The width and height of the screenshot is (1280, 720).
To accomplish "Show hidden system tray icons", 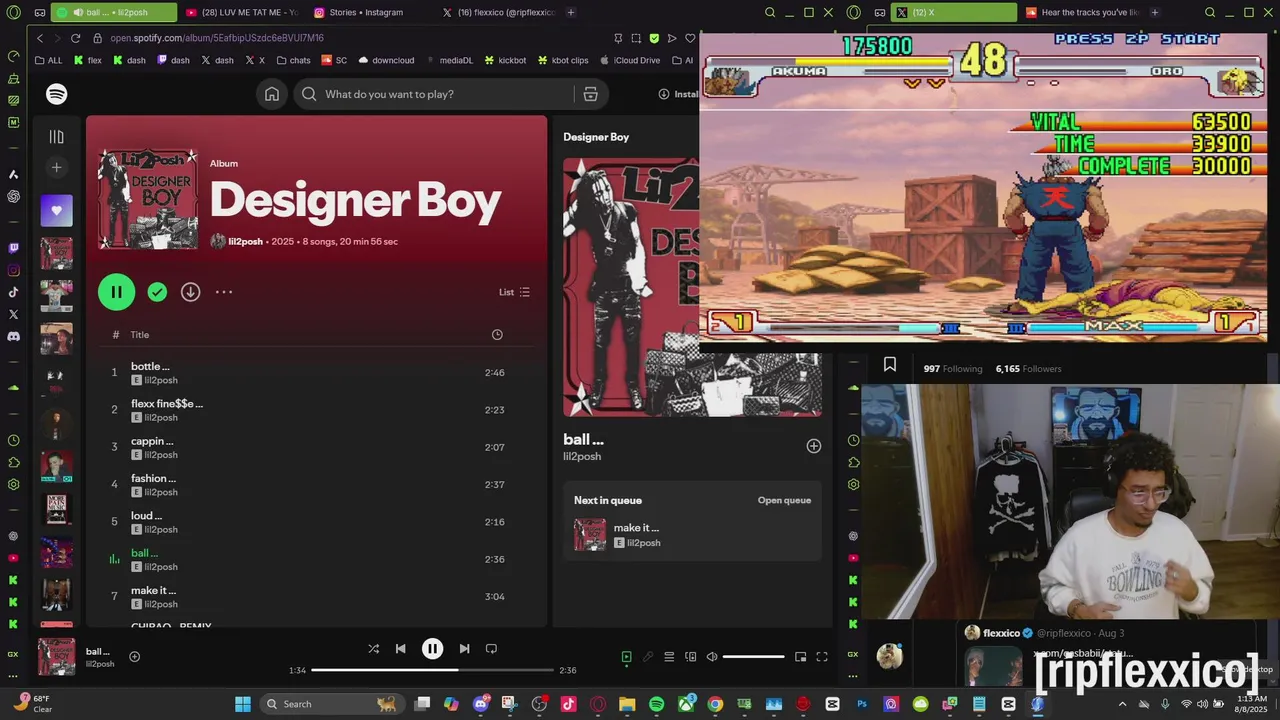I will coord(1121,704).
